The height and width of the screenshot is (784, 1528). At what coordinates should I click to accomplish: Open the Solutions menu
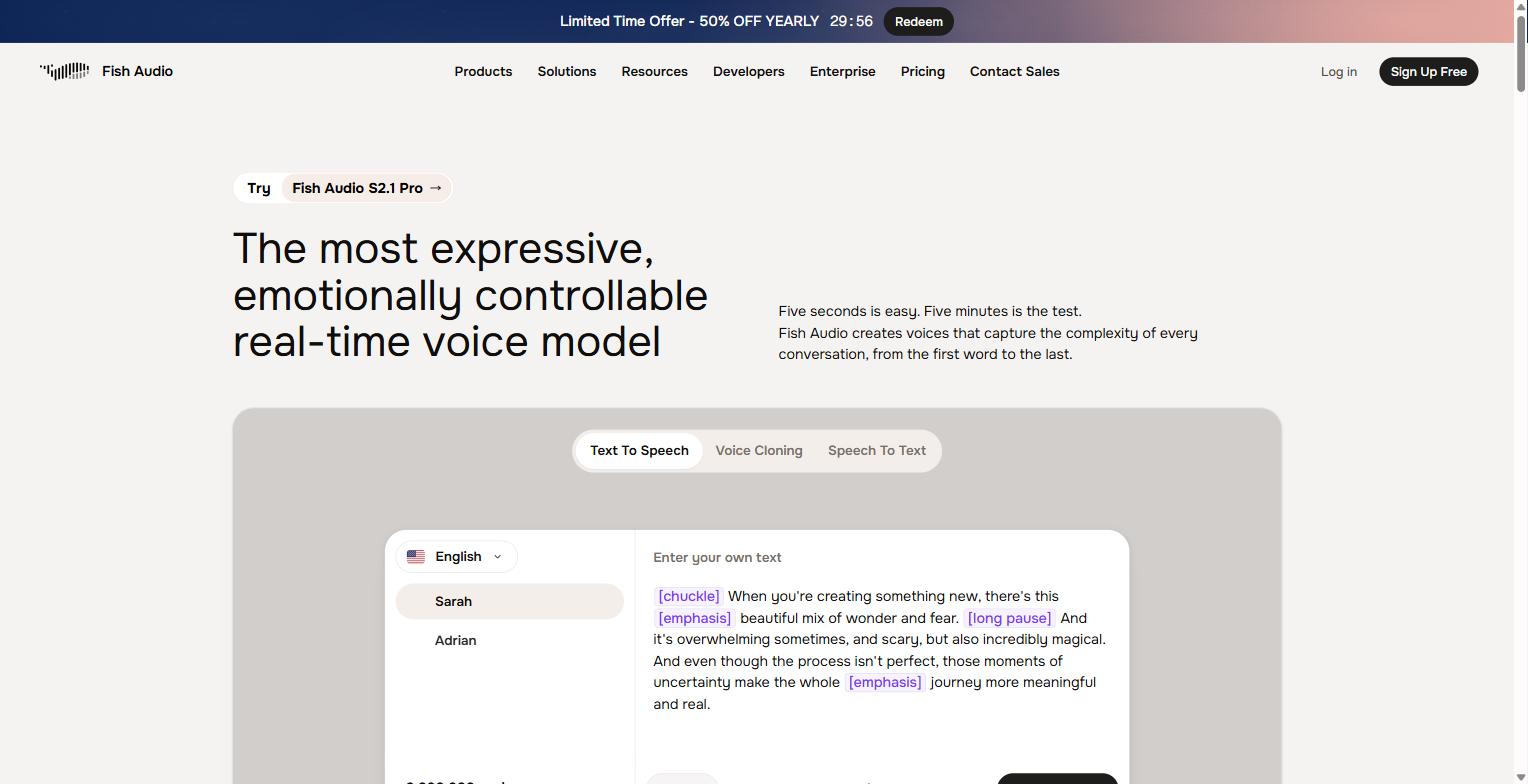pyautogui.click(x=567, y=71)
